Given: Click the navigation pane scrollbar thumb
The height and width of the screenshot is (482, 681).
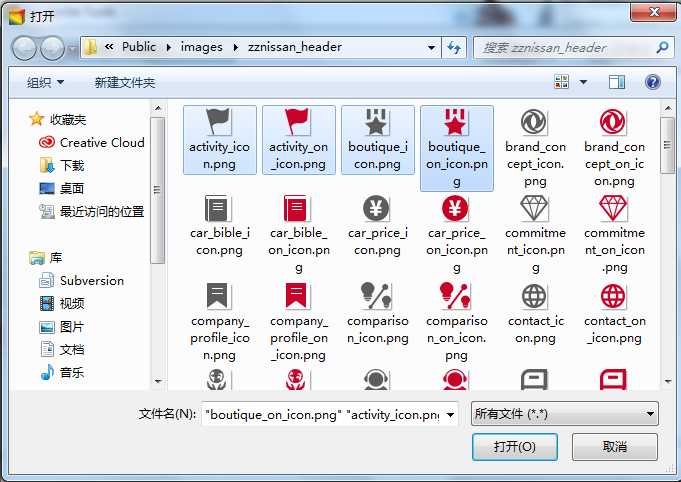Looking at the screenshot, I should [158, 190].
